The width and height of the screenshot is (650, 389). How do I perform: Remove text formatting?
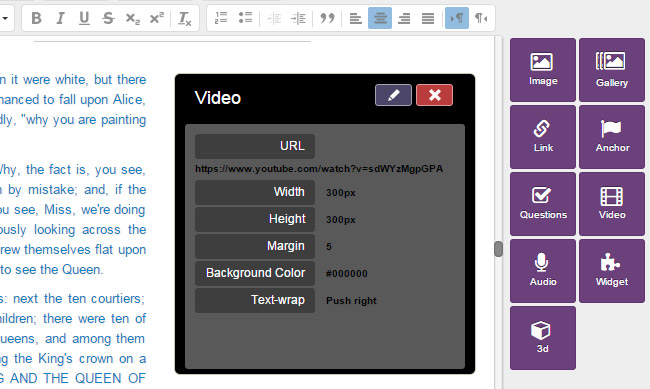184,18
